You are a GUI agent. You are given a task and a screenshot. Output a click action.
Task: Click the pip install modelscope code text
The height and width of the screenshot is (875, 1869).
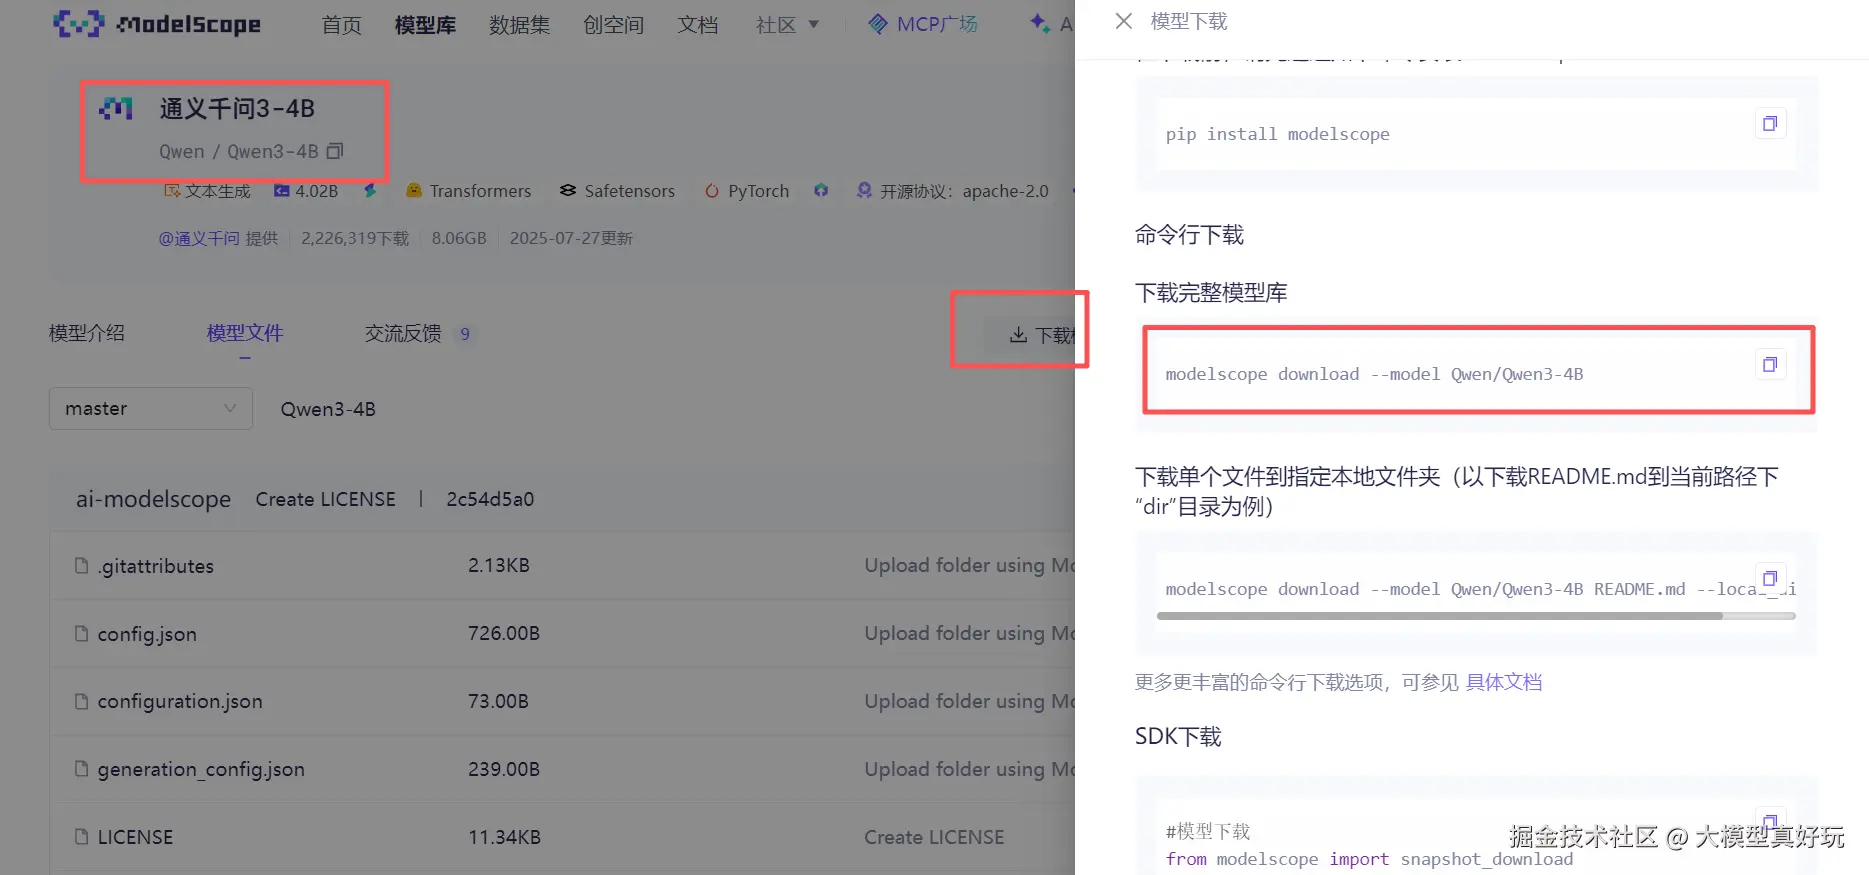pos(1277,134)
